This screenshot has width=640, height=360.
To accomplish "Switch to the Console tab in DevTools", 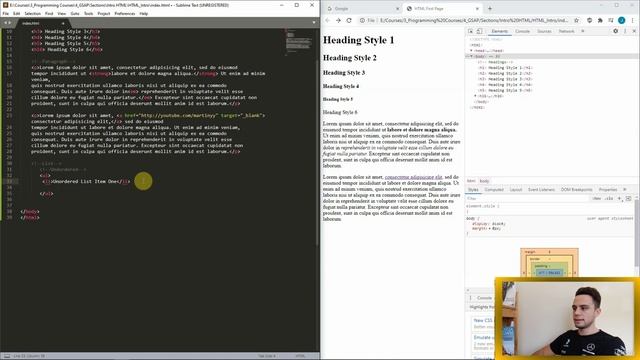I will click(522, 31).
